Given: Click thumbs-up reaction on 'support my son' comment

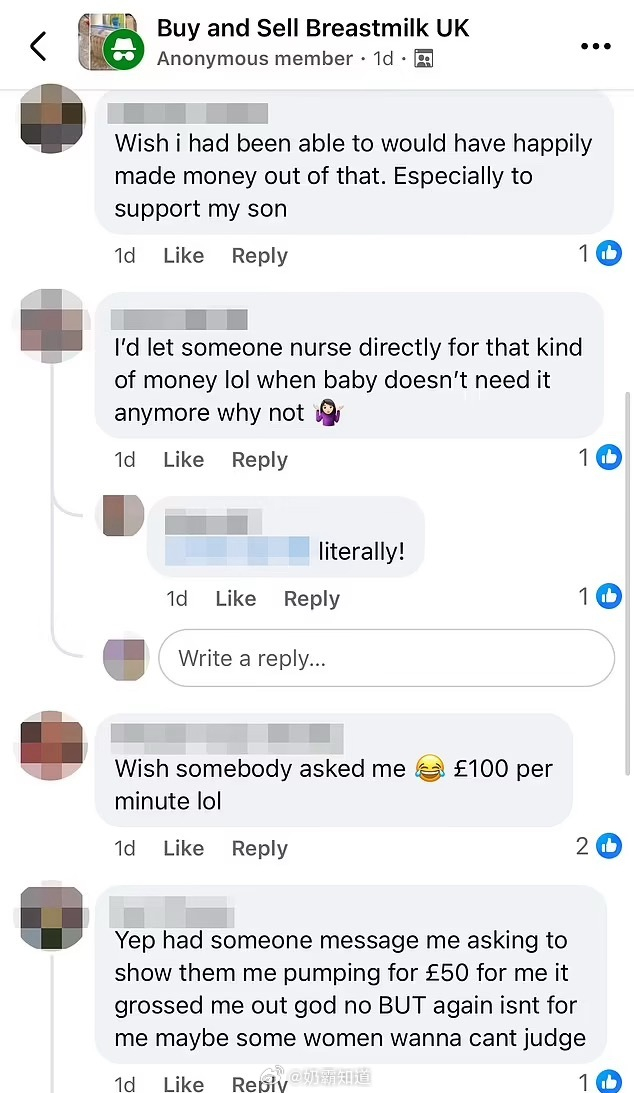Looking at the screenshot, I should point(609,254).
